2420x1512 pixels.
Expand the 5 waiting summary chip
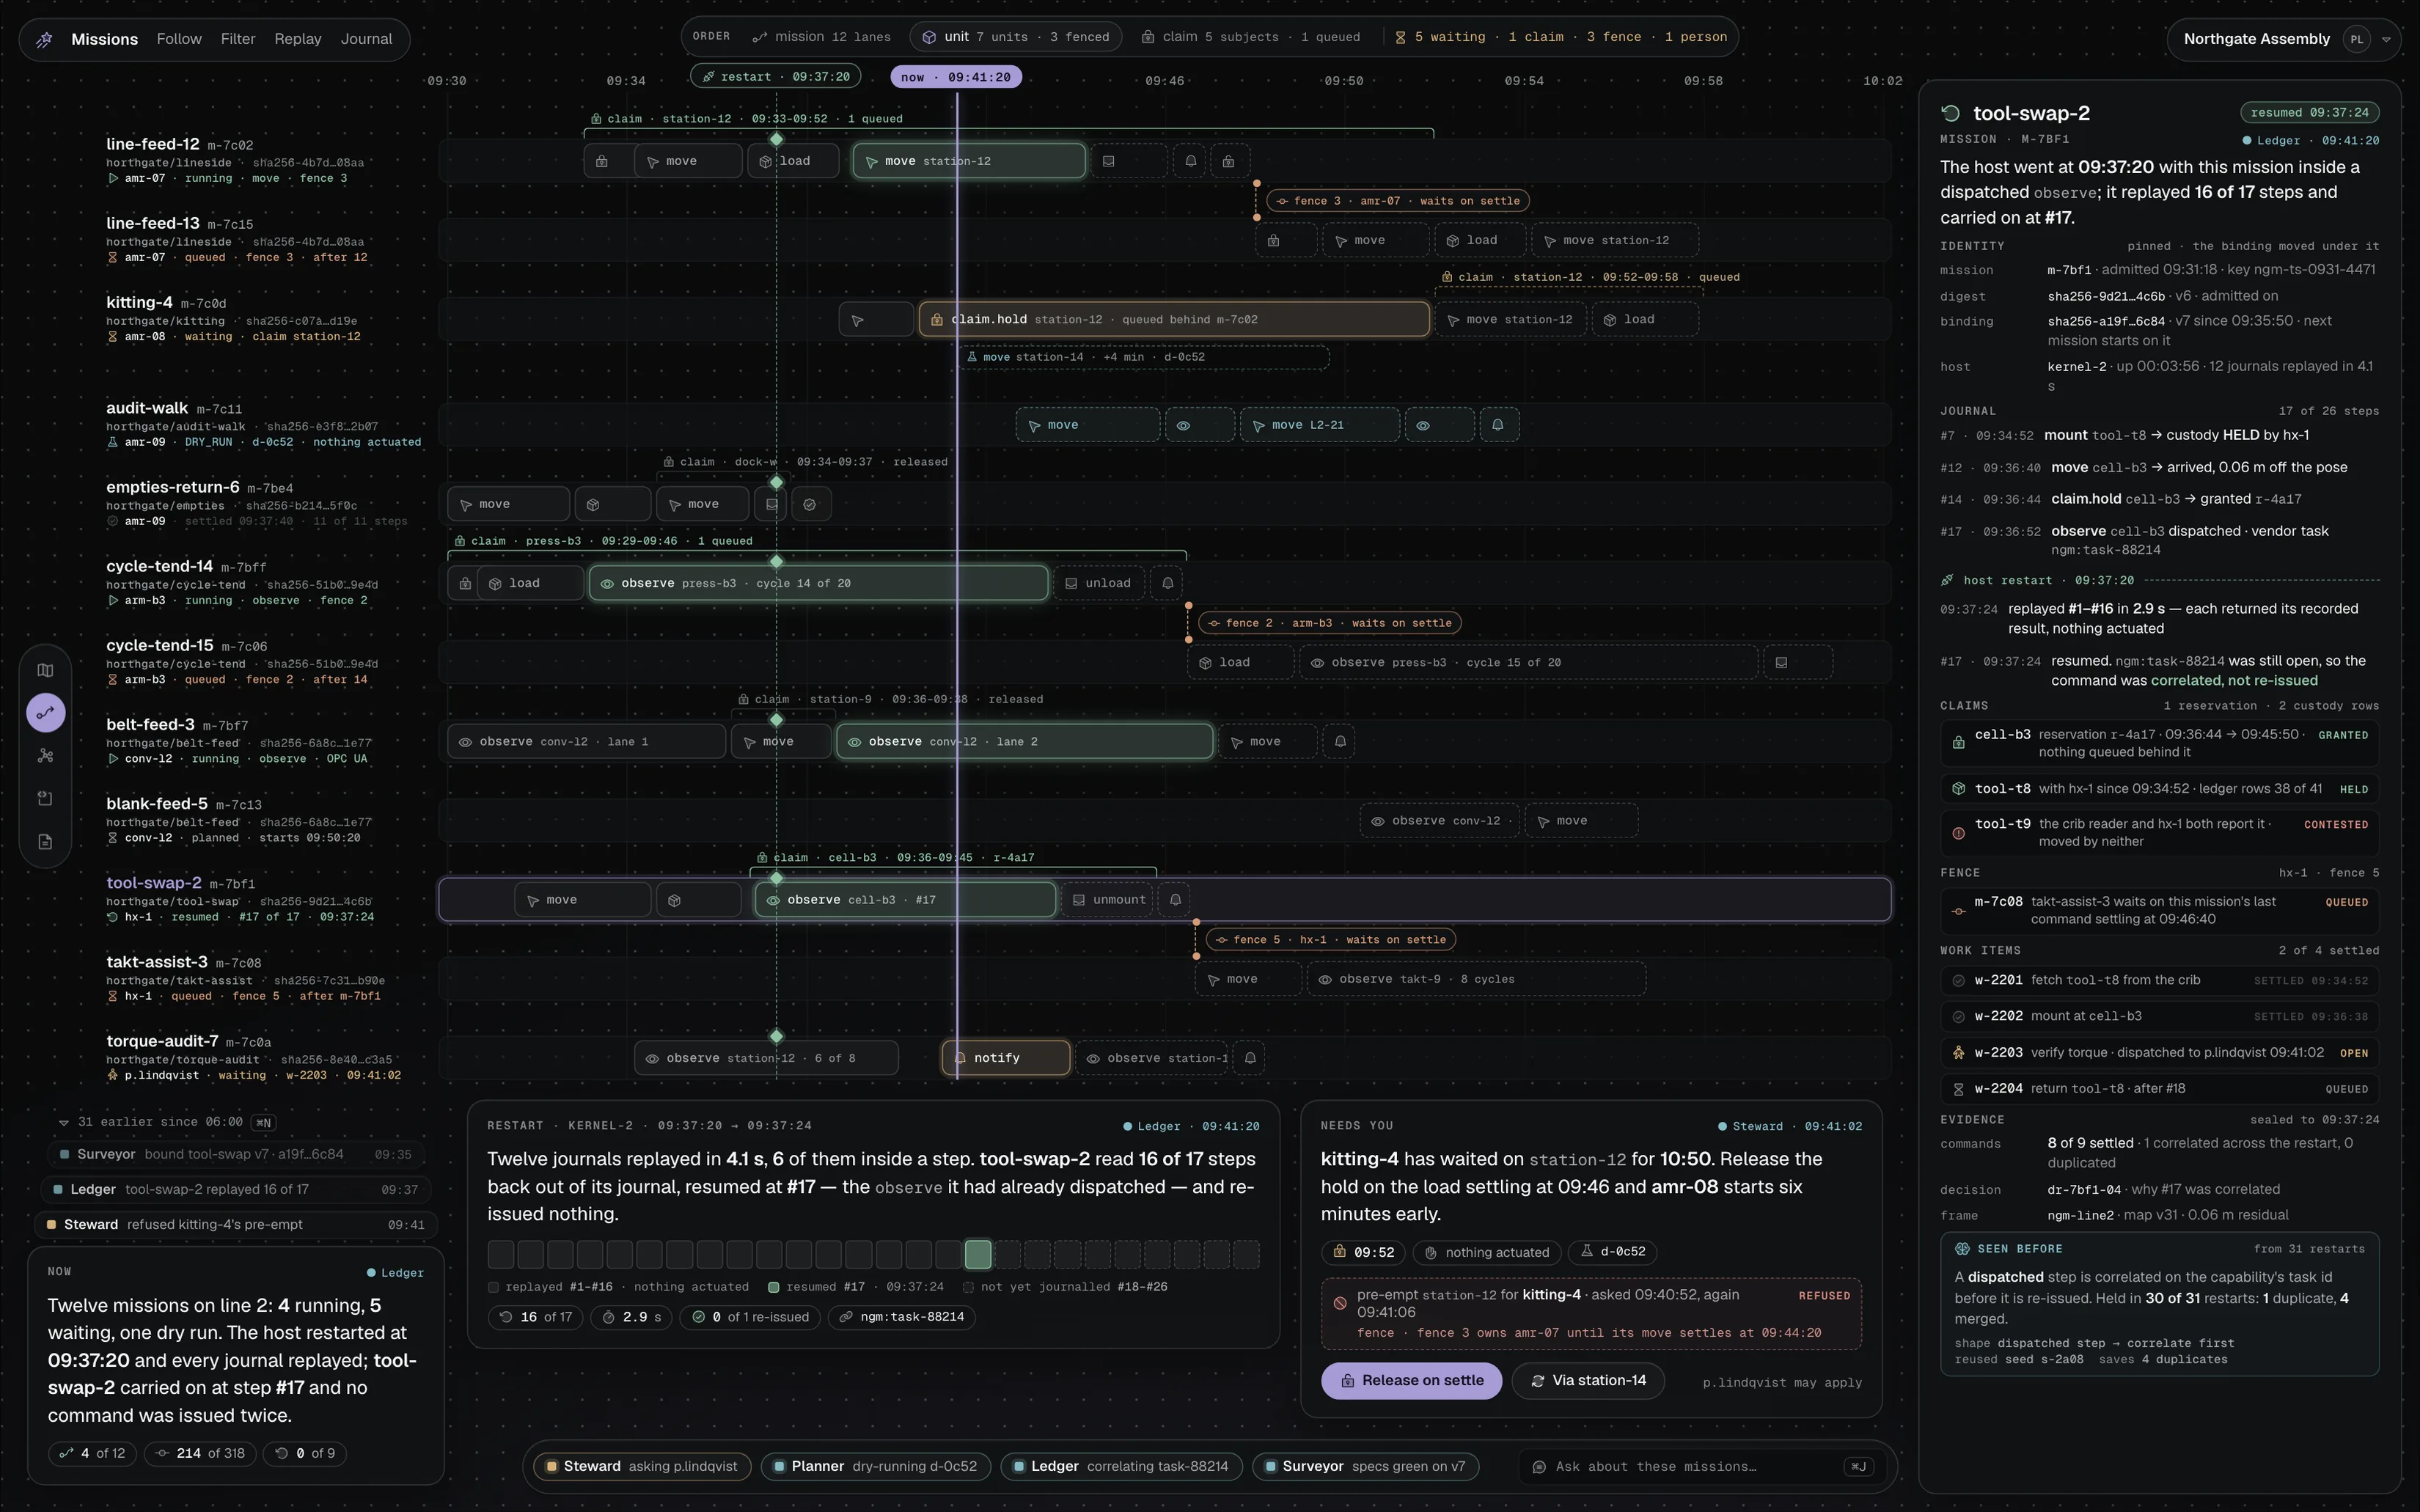click(1561, 37)
